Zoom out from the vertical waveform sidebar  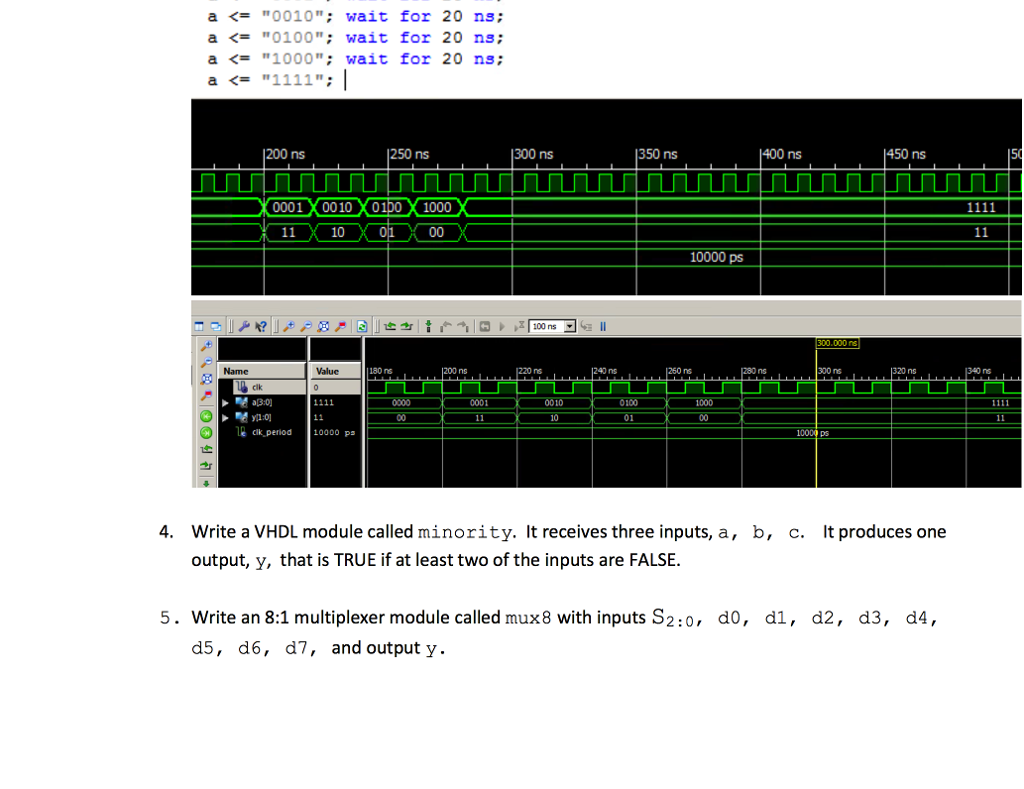pos(206,362)
